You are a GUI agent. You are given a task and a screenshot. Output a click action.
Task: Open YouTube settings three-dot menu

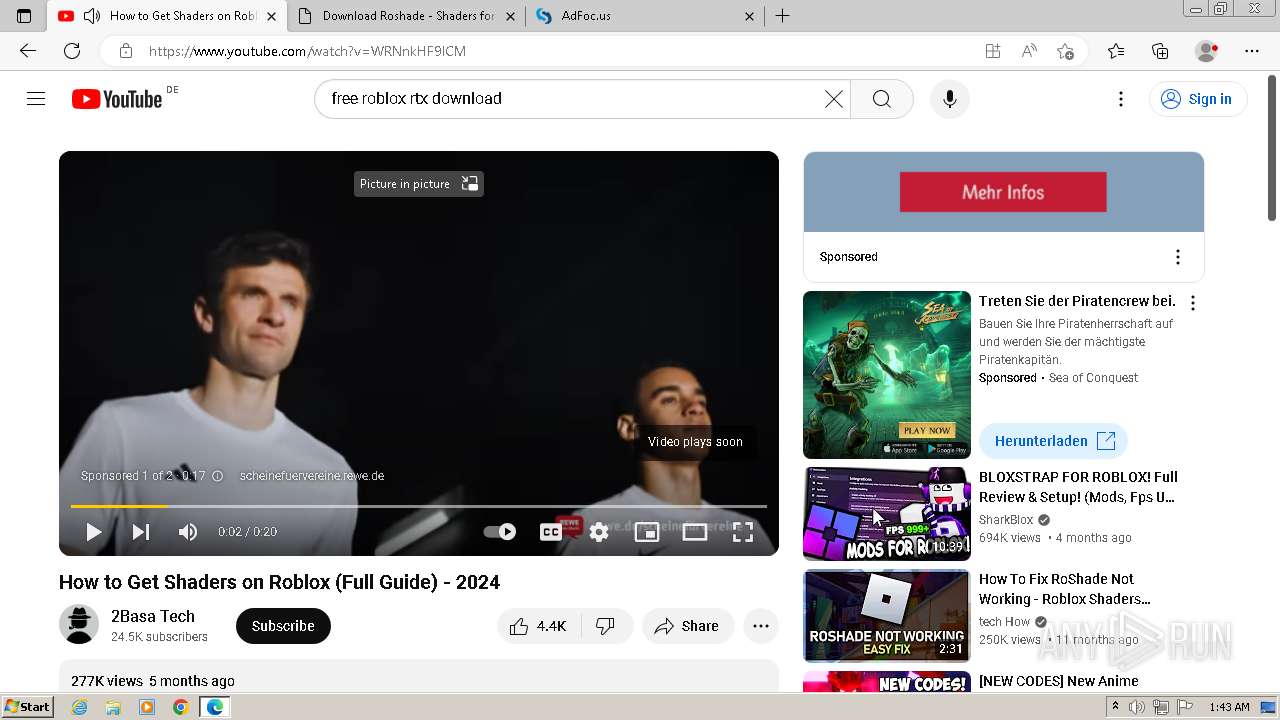[1121, 98]
